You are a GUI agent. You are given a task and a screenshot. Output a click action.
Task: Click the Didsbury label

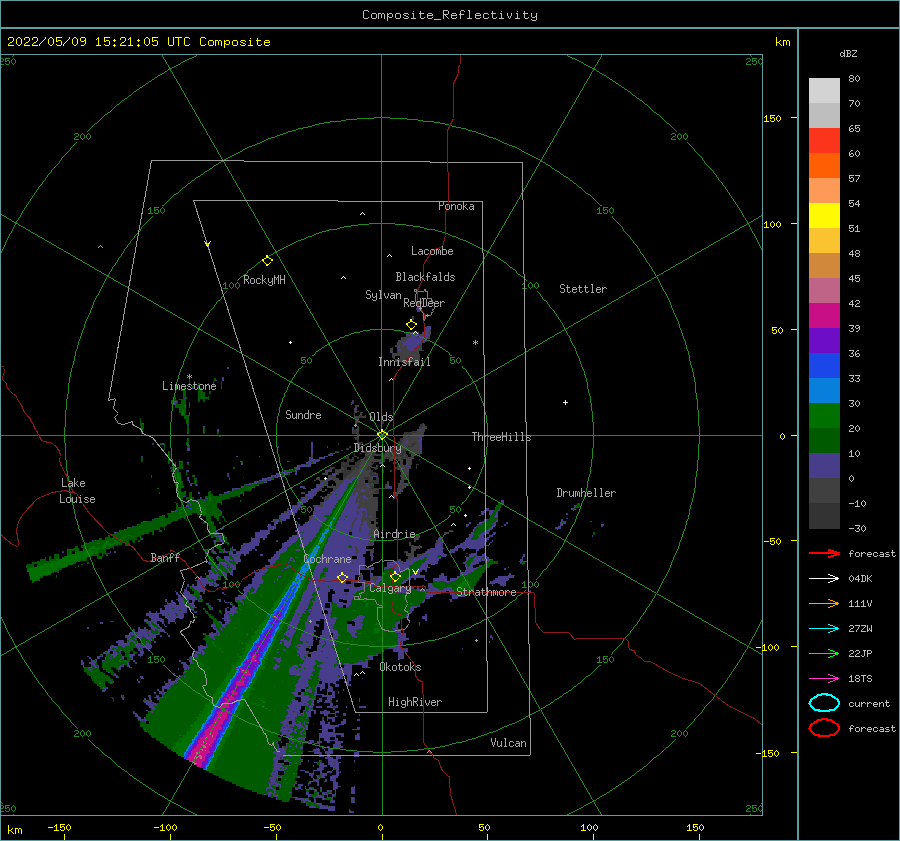(x=377, y=448)
